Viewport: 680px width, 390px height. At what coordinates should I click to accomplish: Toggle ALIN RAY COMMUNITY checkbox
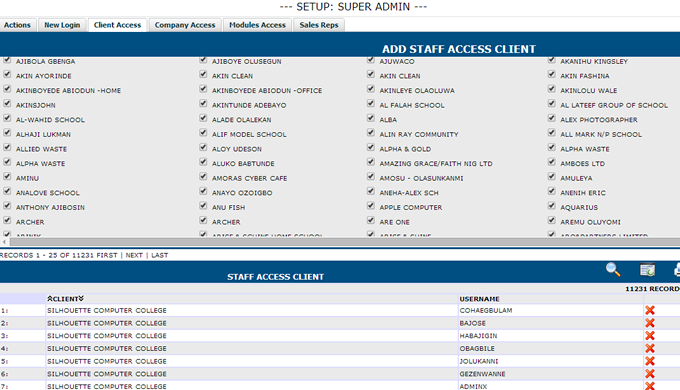(x=370, y=133)
